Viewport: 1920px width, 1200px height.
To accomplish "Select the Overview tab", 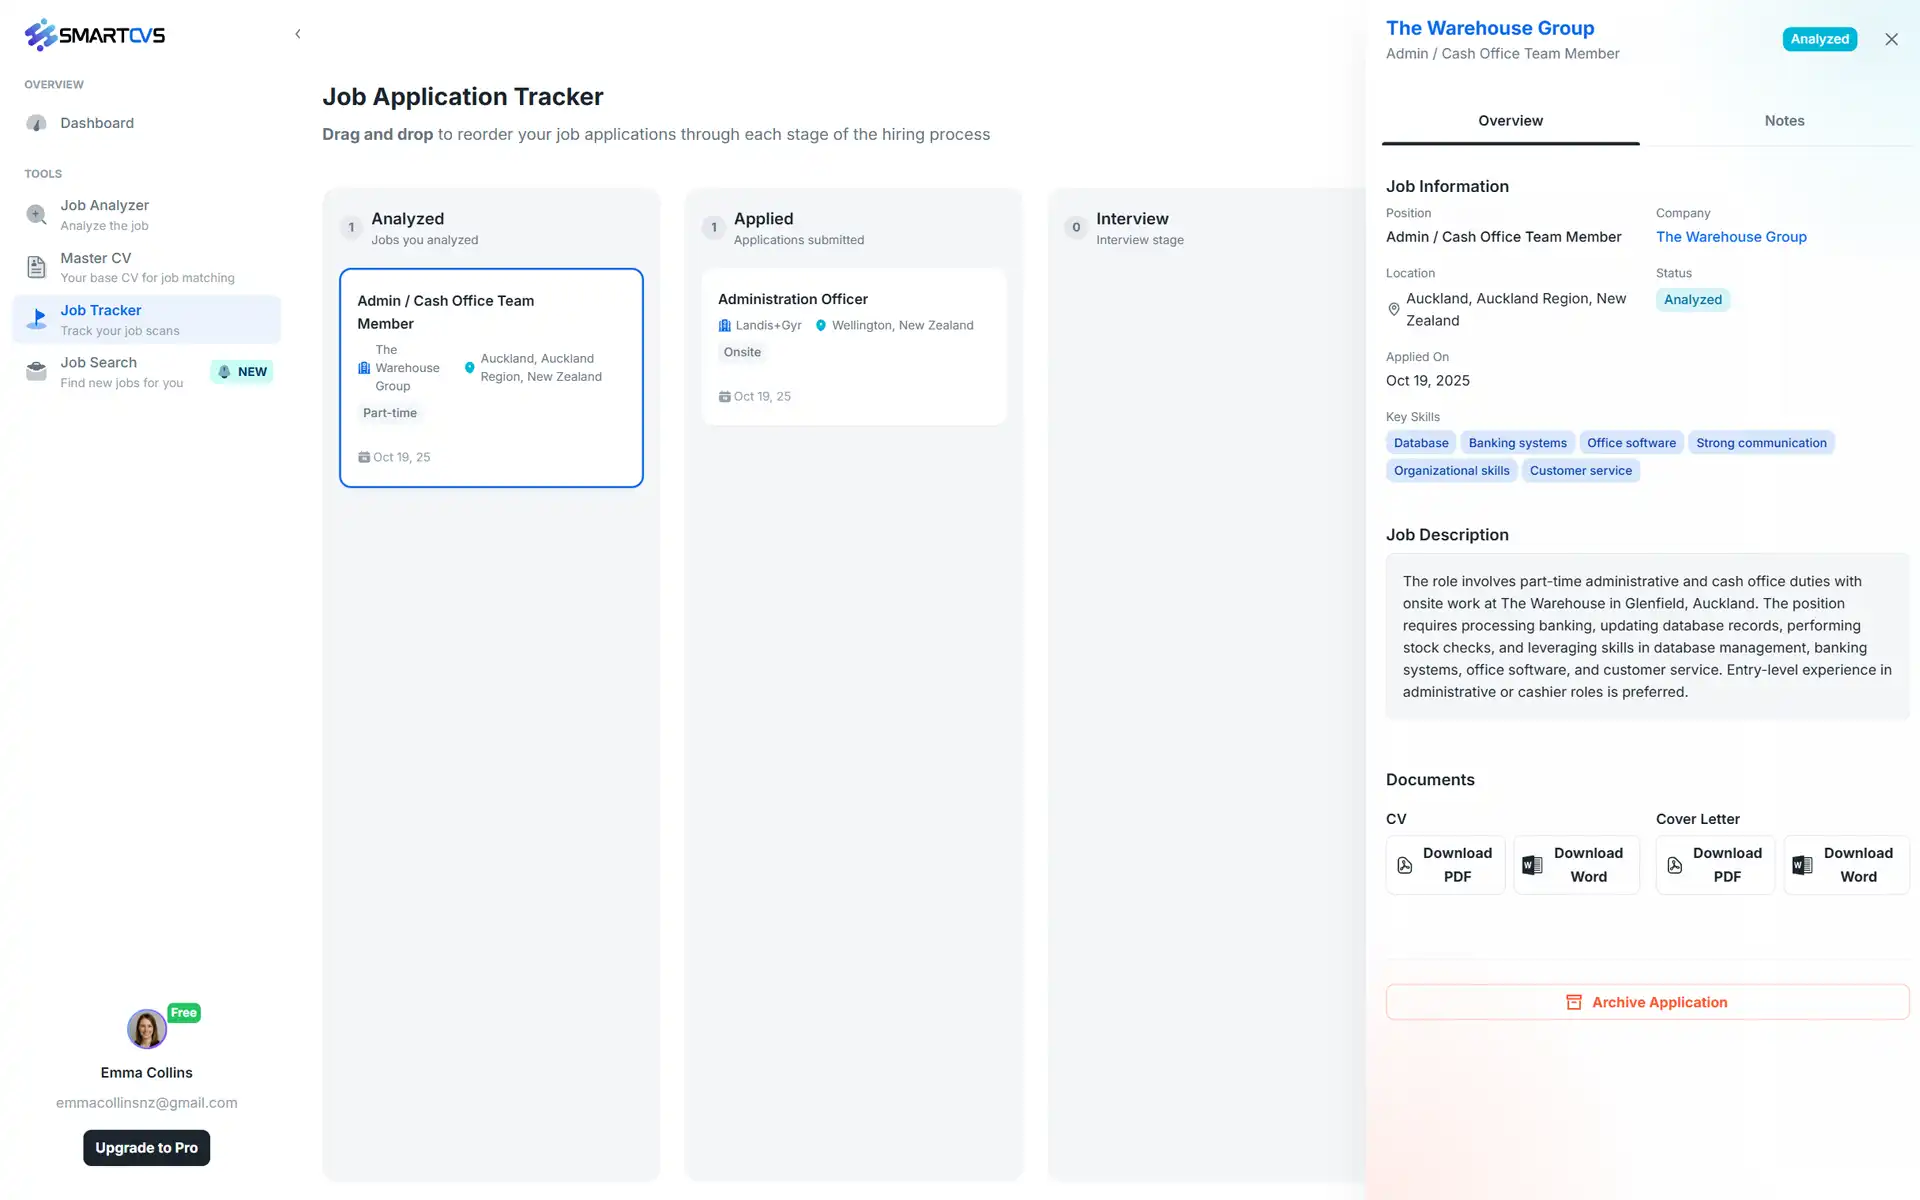I will (1510, 120).
